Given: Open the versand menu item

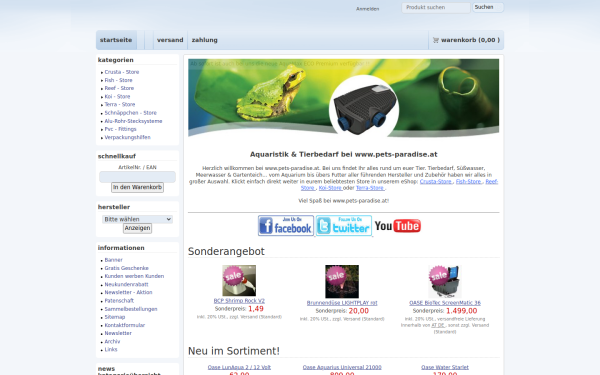Looking at the screenshot, I should click(x=170, y=40).
